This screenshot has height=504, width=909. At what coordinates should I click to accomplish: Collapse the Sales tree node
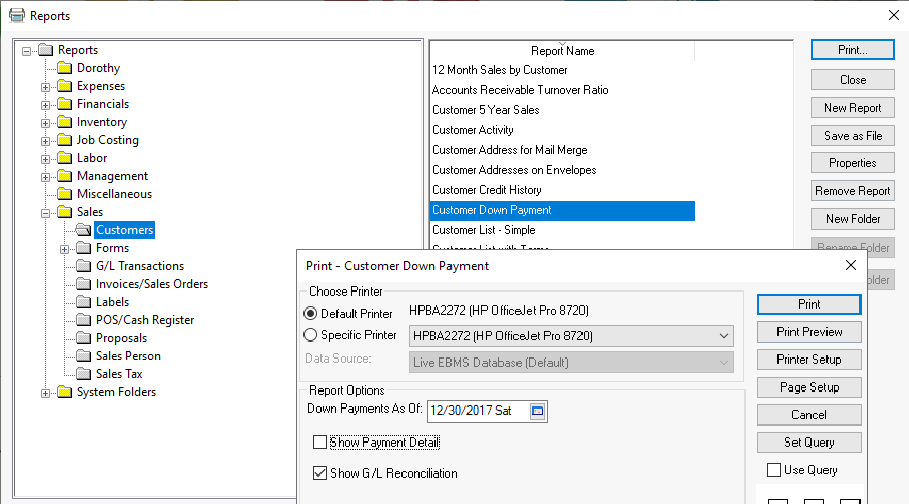(x=46, y=212)
